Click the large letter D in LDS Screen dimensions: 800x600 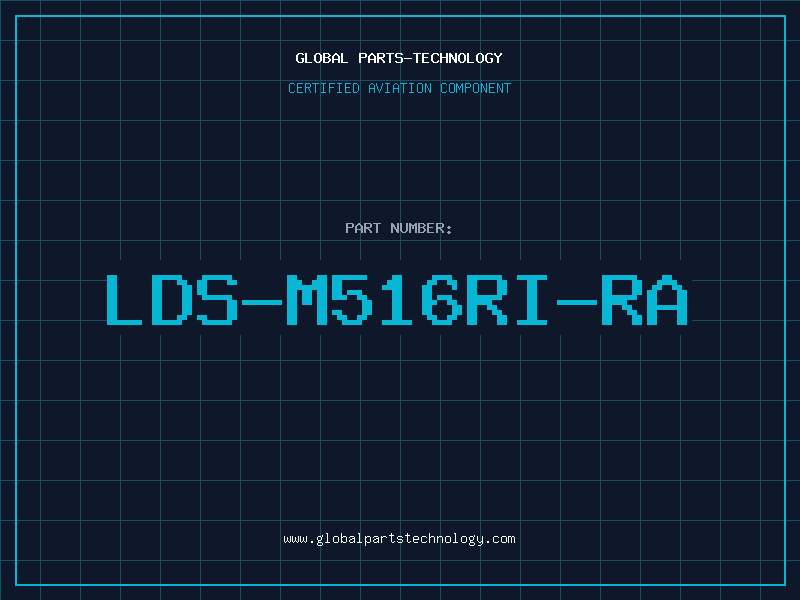[x=171, y=299]
